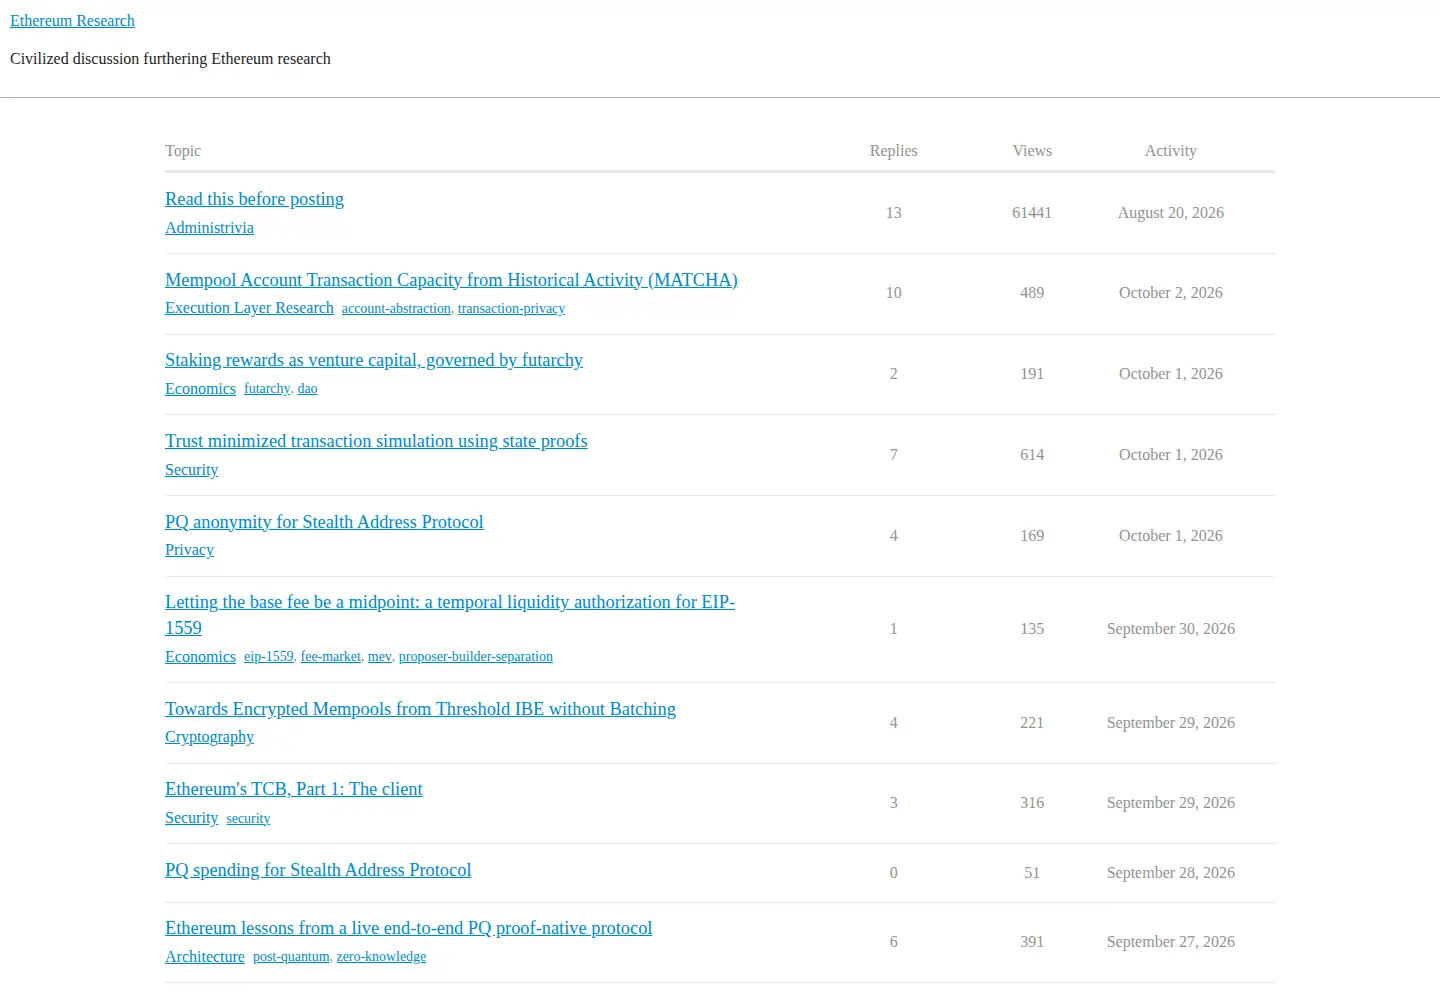This screenshot has width=1440, height=1000.
Task: Go to the Privacy category
Action: click(189, 550)
